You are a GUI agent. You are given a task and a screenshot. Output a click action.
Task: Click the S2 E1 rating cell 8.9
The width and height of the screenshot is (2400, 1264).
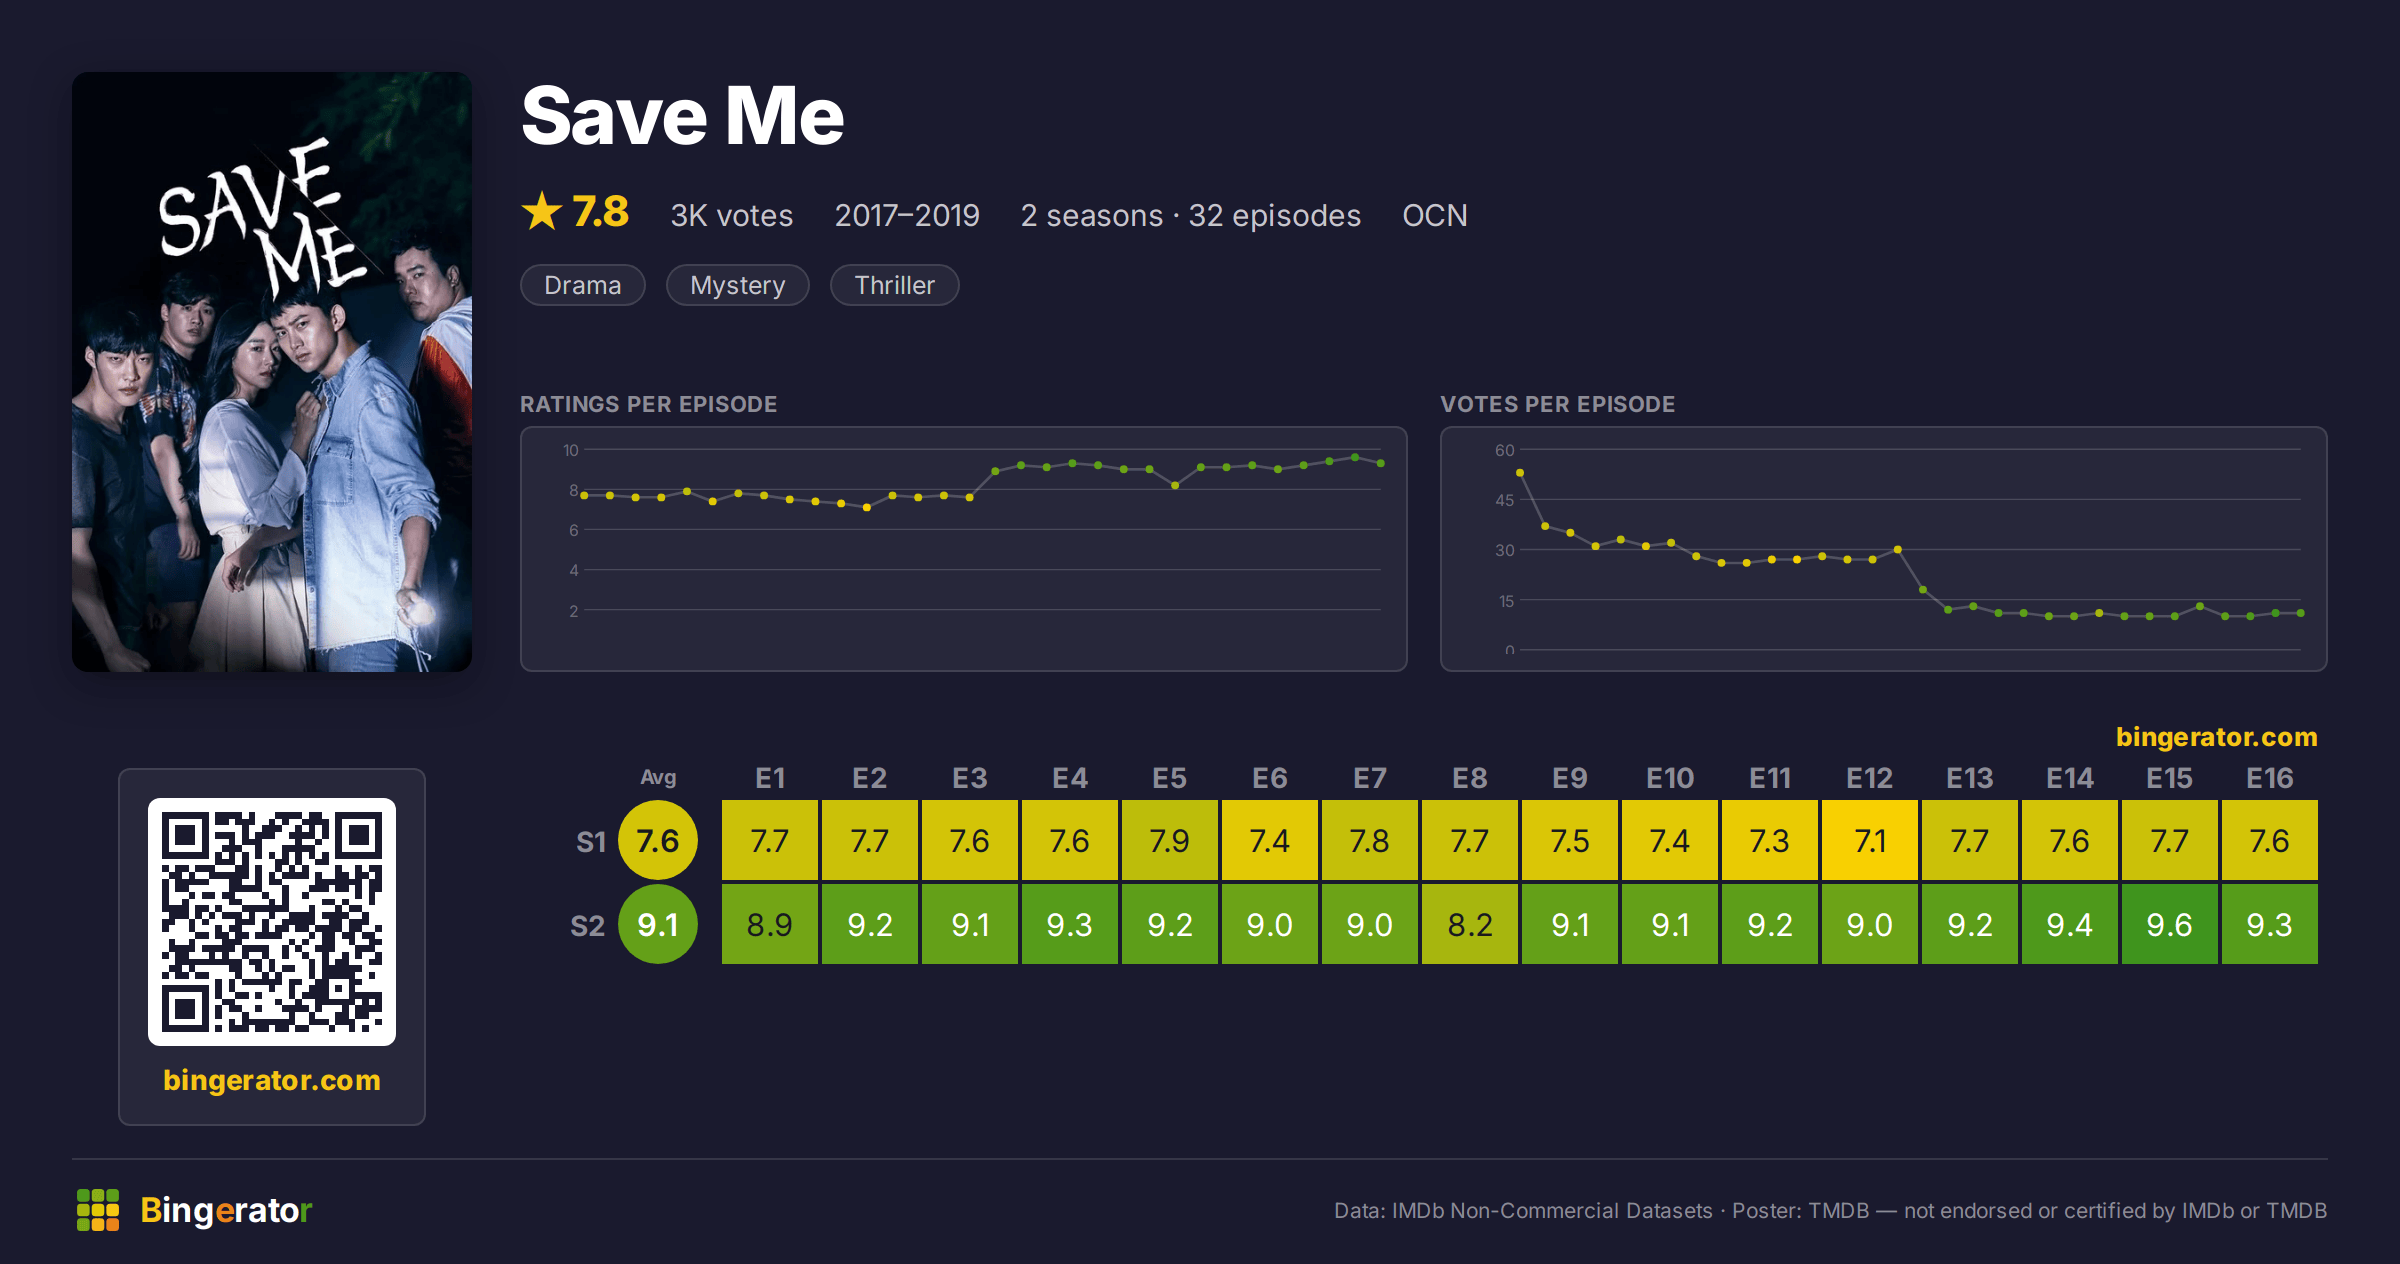click(x=770, y=924)
